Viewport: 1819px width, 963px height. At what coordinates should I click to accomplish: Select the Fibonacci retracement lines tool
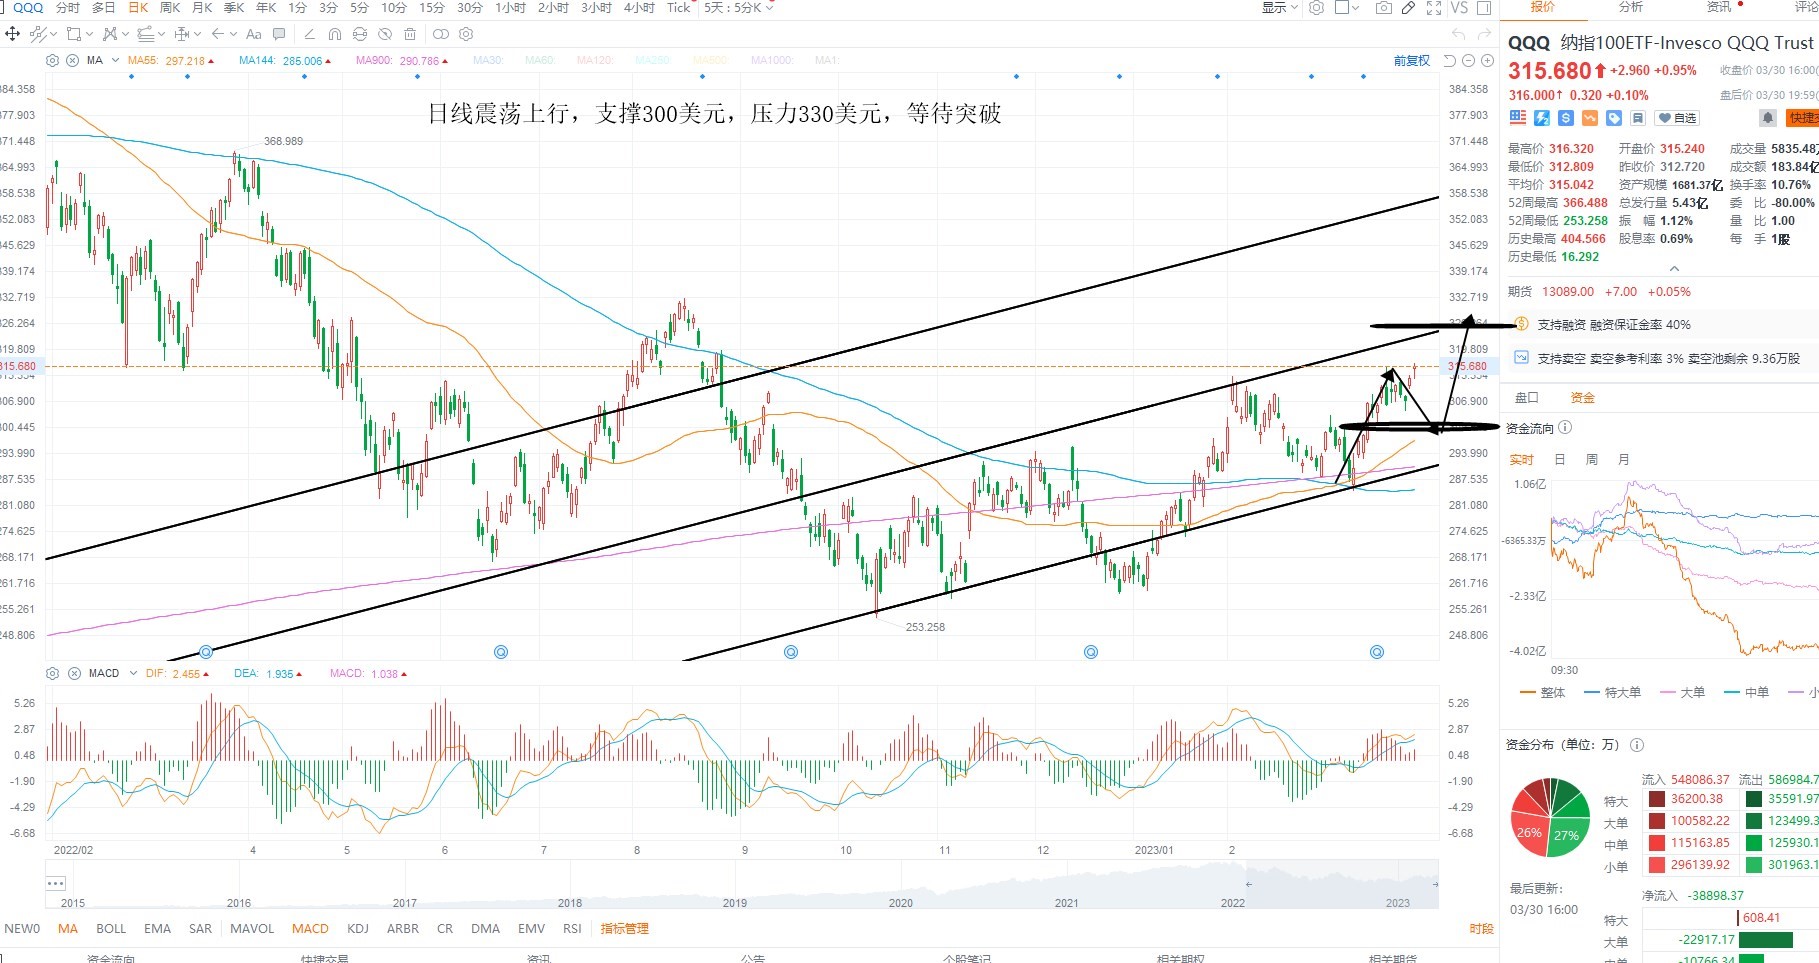click(146, 34)
